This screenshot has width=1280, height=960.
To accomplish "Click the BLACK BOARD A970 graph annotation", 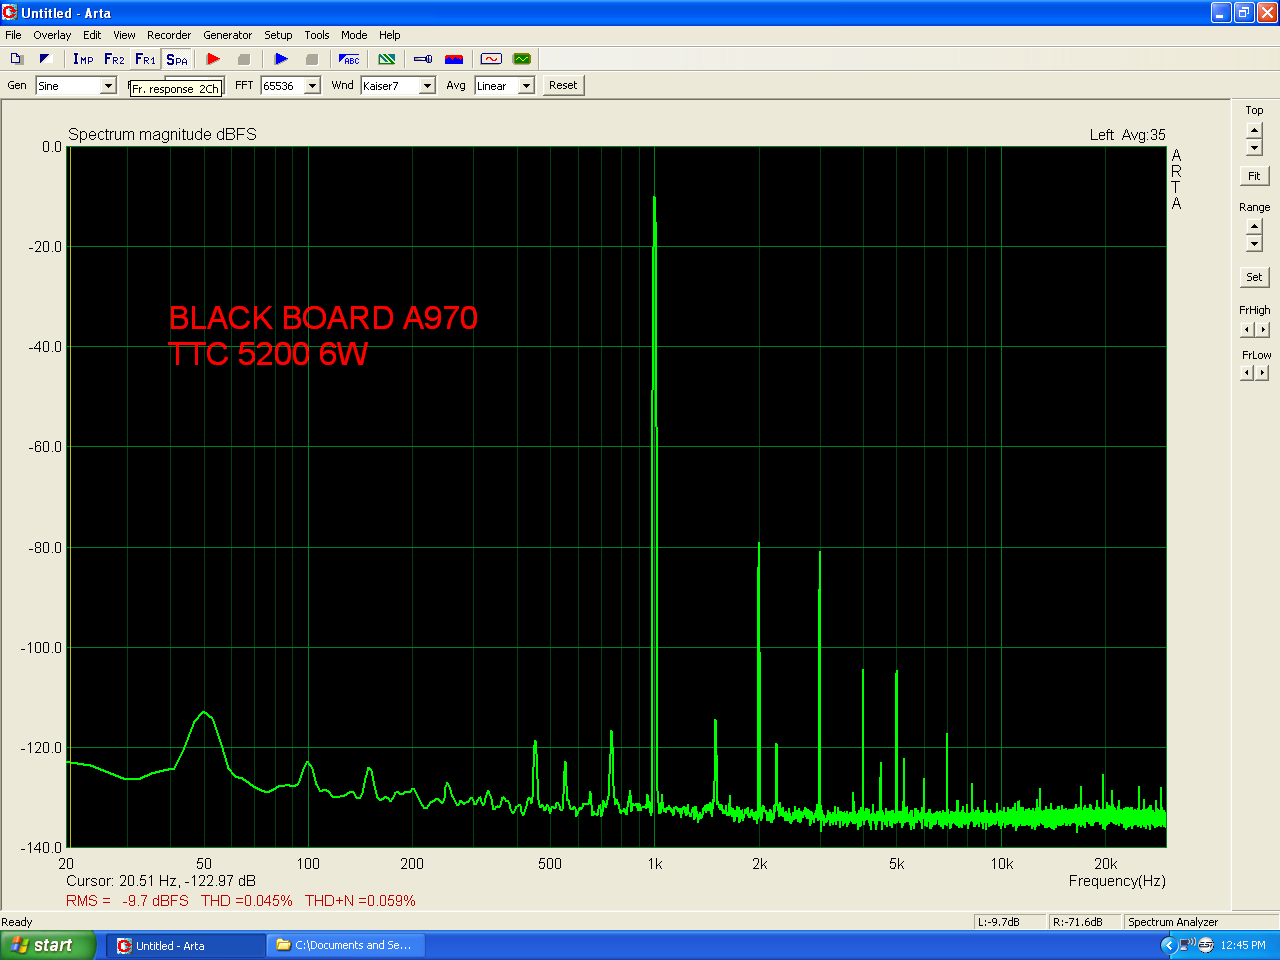I will point(323,318).
